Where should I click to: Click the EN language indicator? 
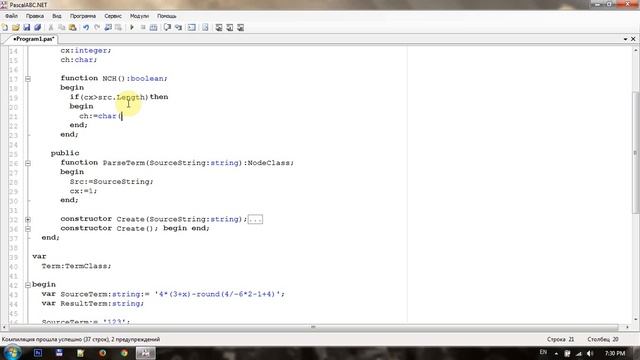click(x=543, y=353)
